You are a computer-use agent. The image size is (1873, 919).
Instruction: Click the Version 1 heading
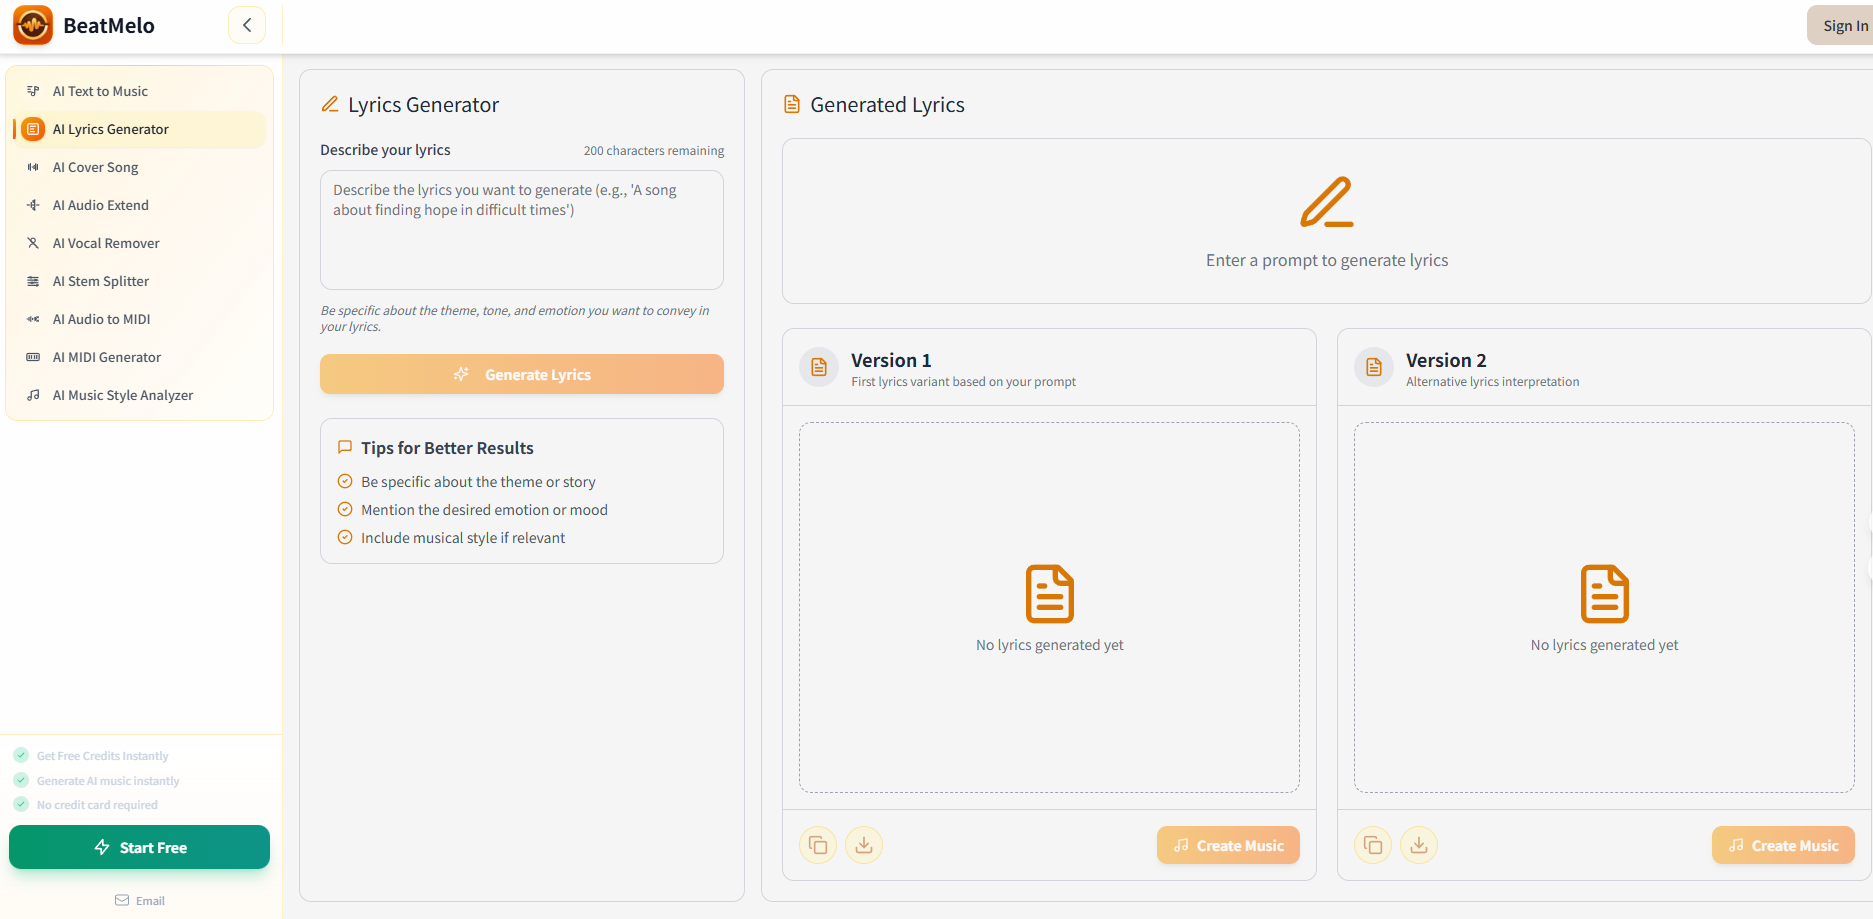891,360
